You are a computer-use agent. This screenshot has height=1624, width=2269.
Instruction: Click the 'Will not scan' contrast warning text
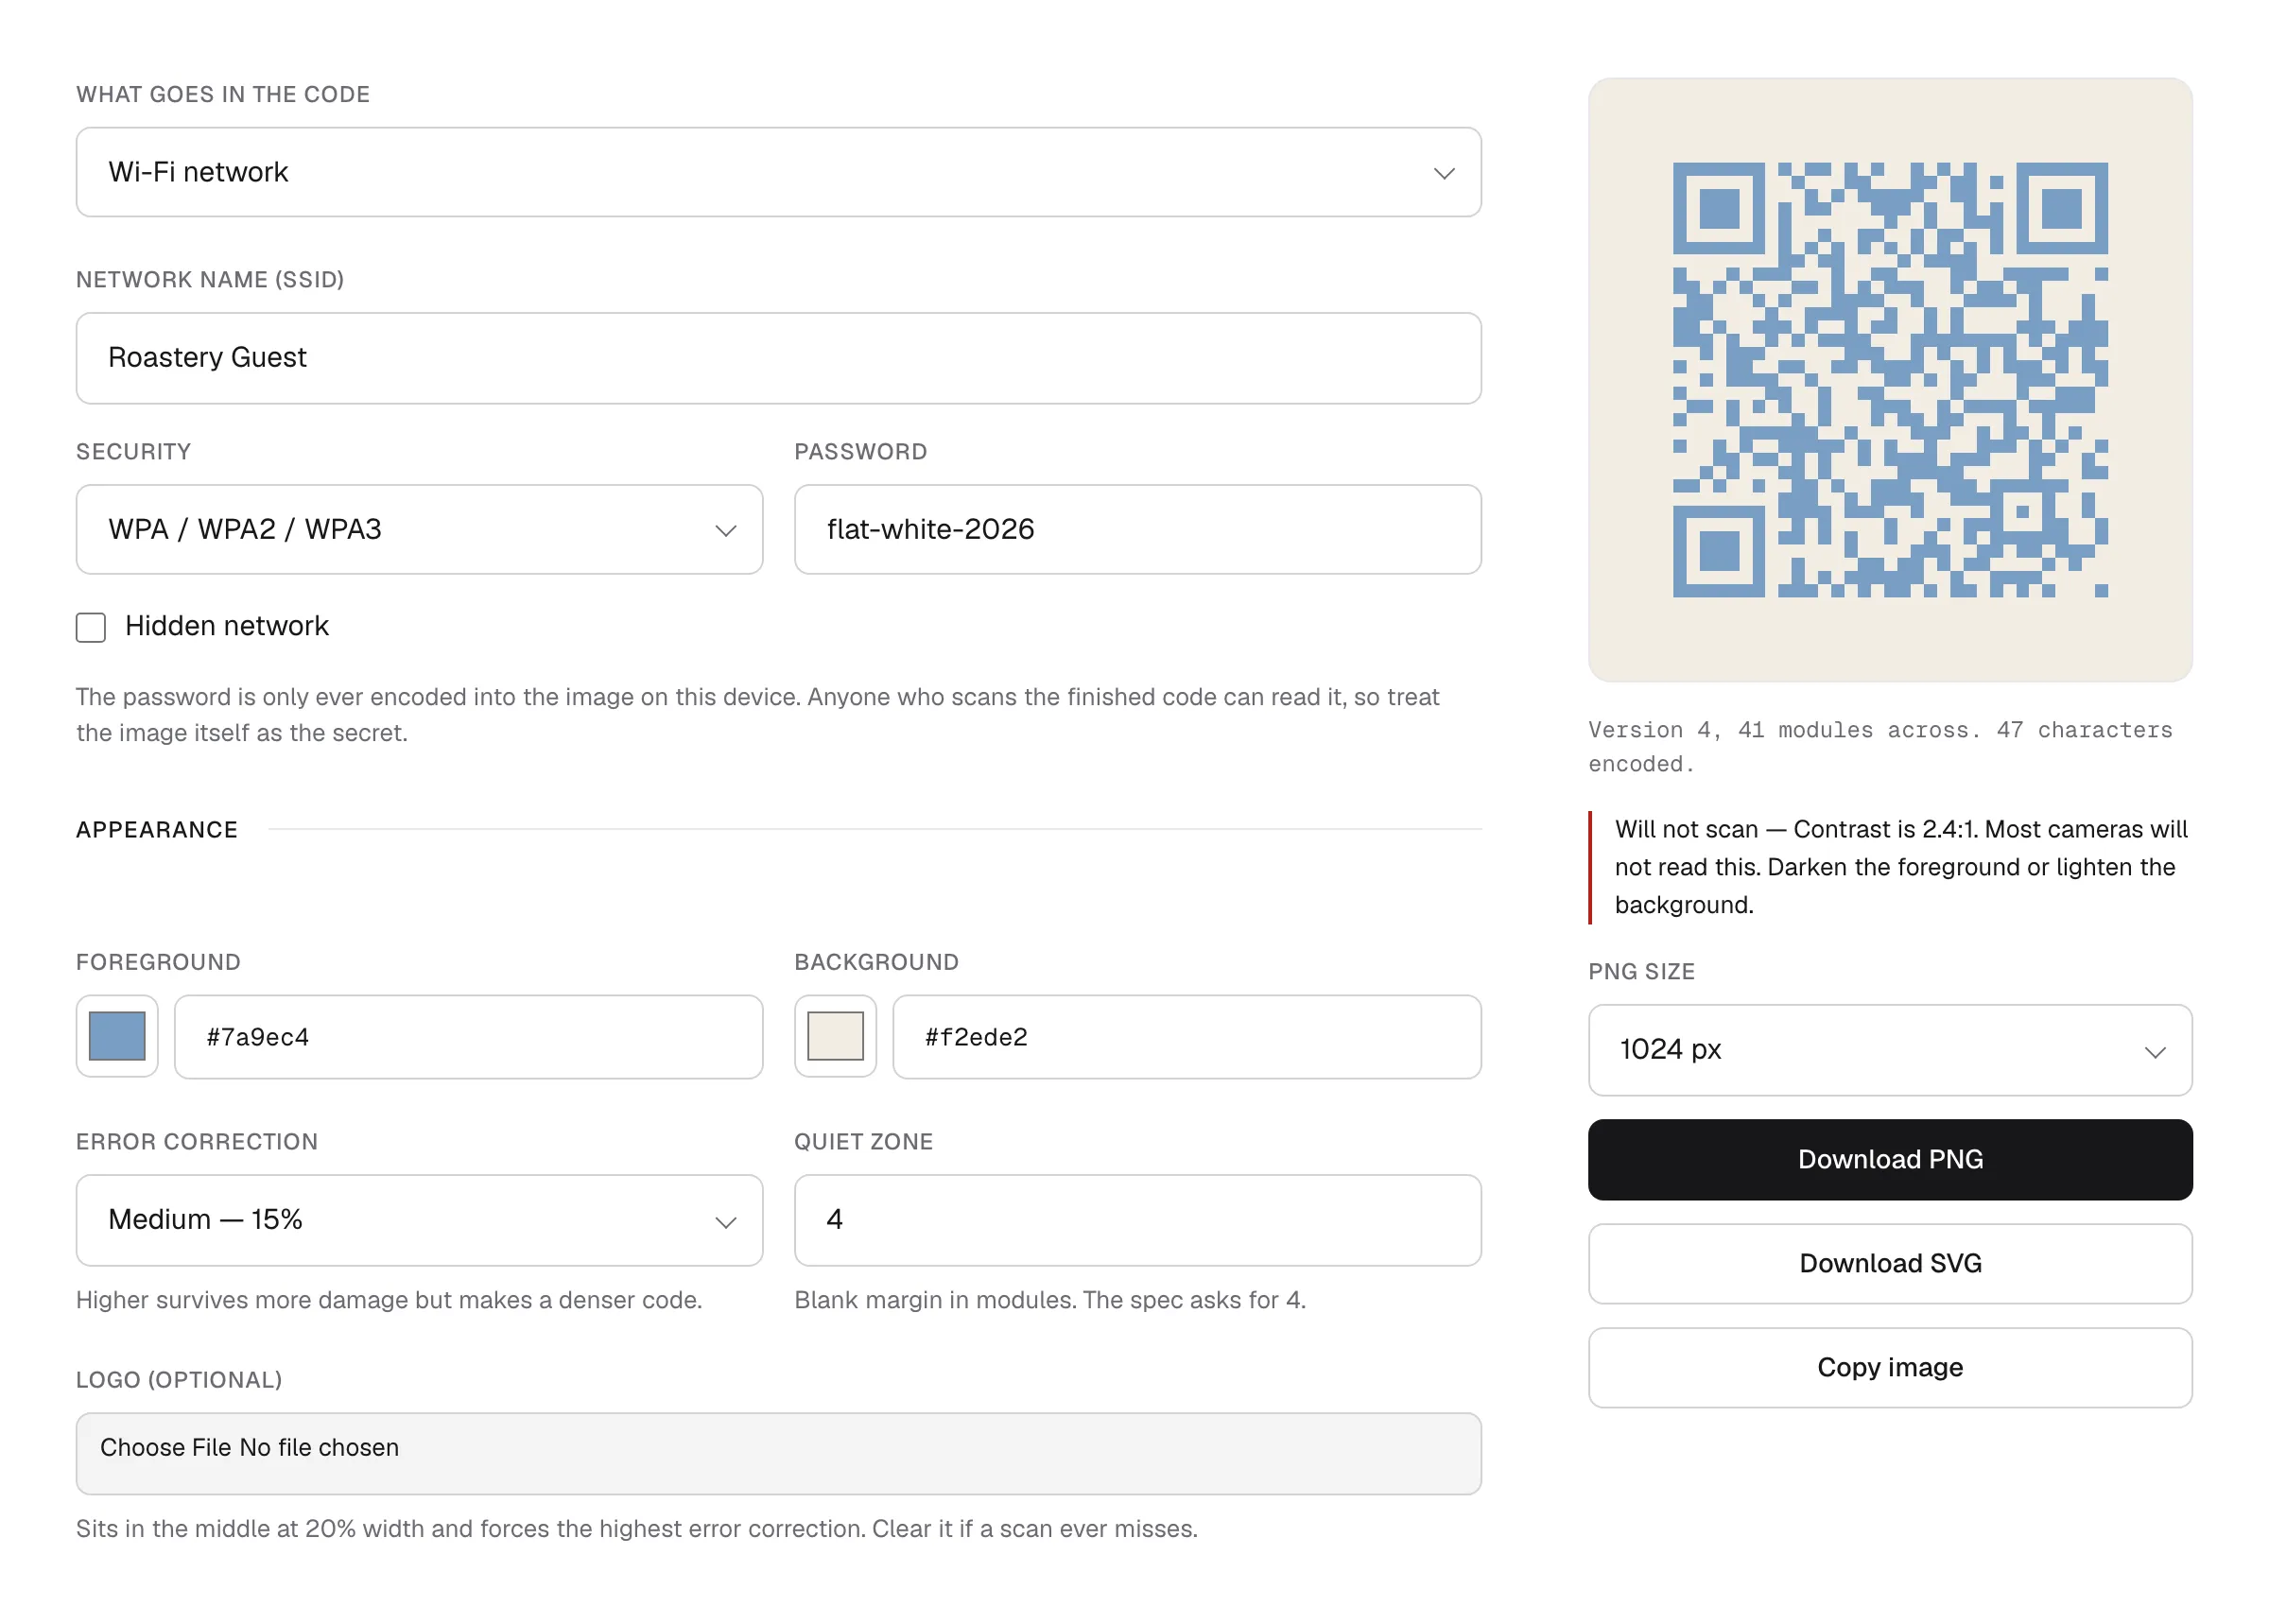click(1901, 867)
